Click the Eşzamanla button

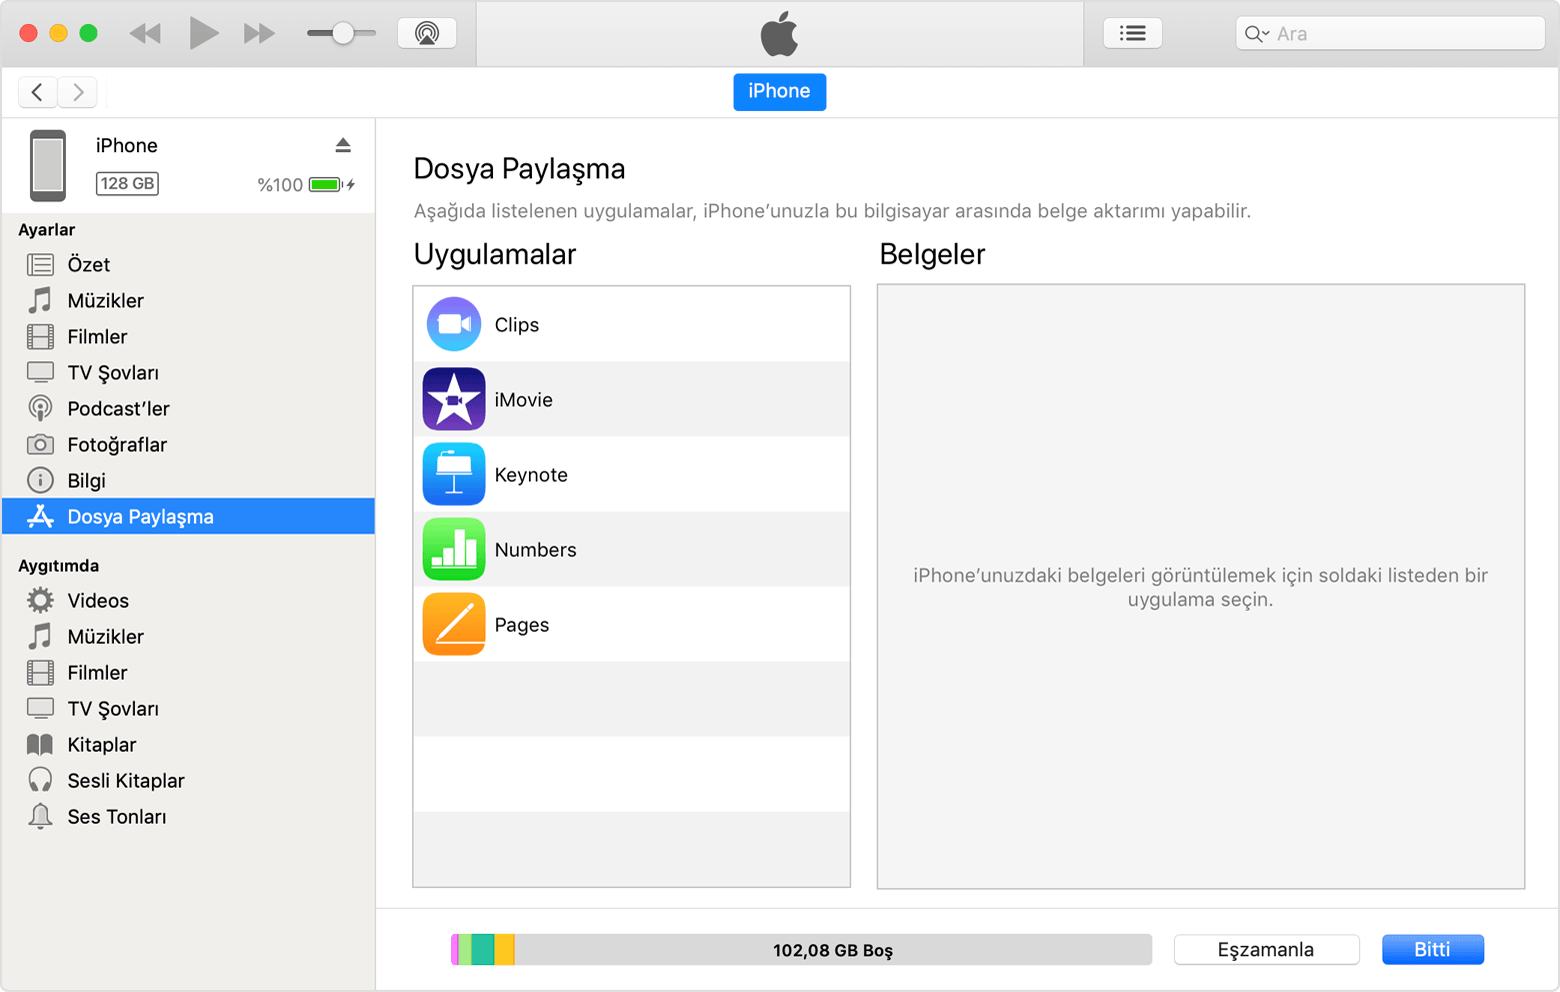point(1266,950)
